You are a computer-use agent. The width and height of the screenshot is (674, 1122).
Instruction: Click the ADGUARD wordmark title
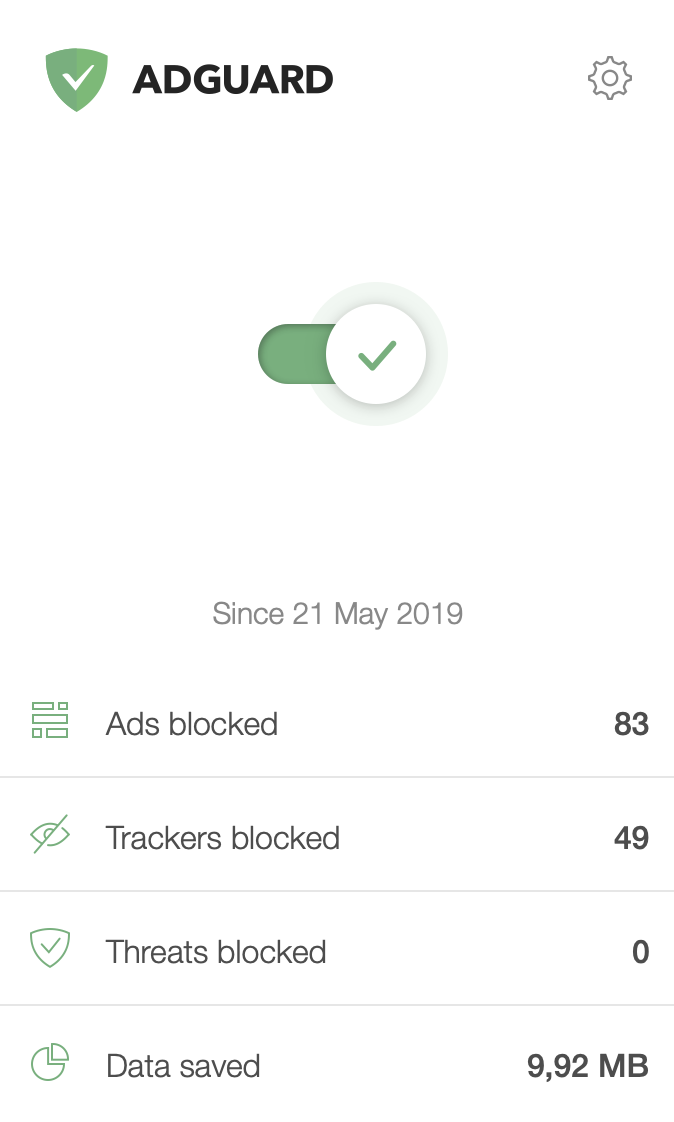(232, 80)
